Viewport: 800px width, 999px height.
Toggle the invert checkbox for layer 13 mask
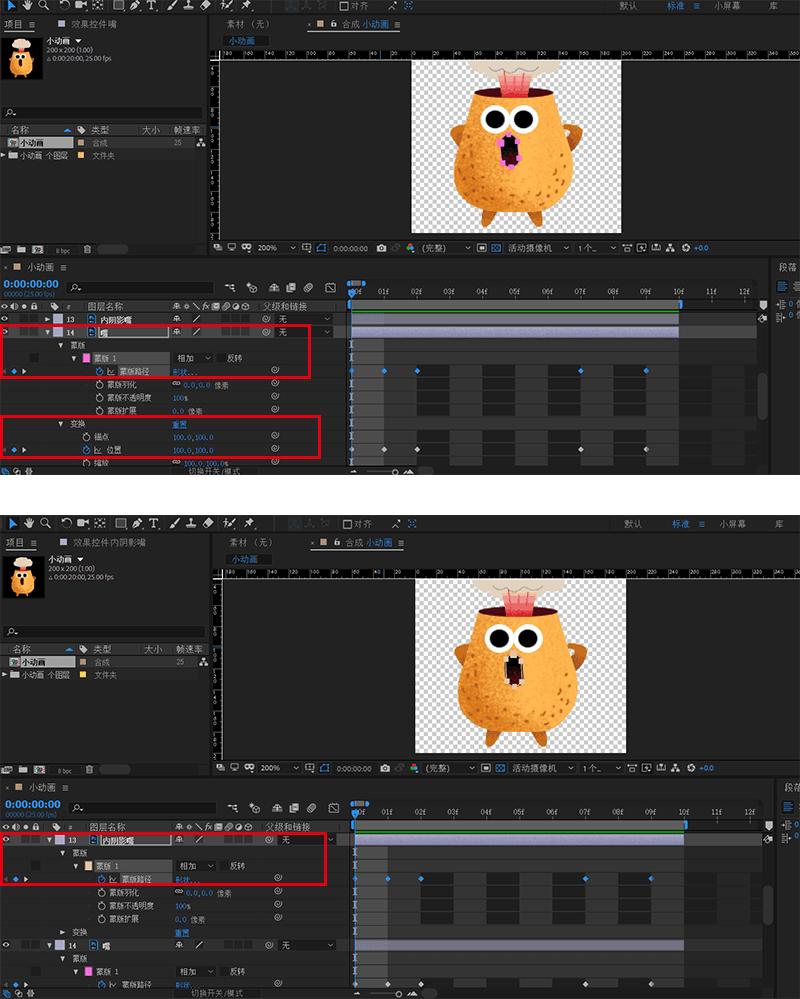tap(223, 866)
